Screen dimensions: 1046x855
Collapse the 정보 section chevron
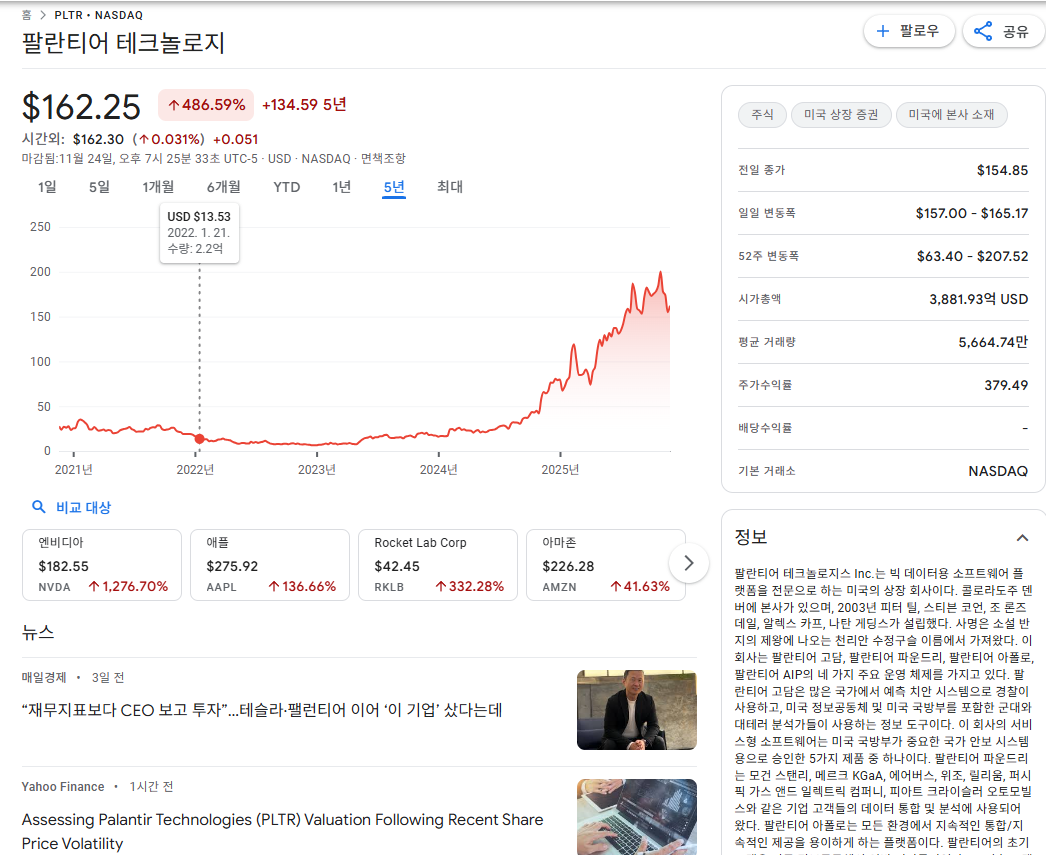pyautogui.click(x=1022, y=538)
